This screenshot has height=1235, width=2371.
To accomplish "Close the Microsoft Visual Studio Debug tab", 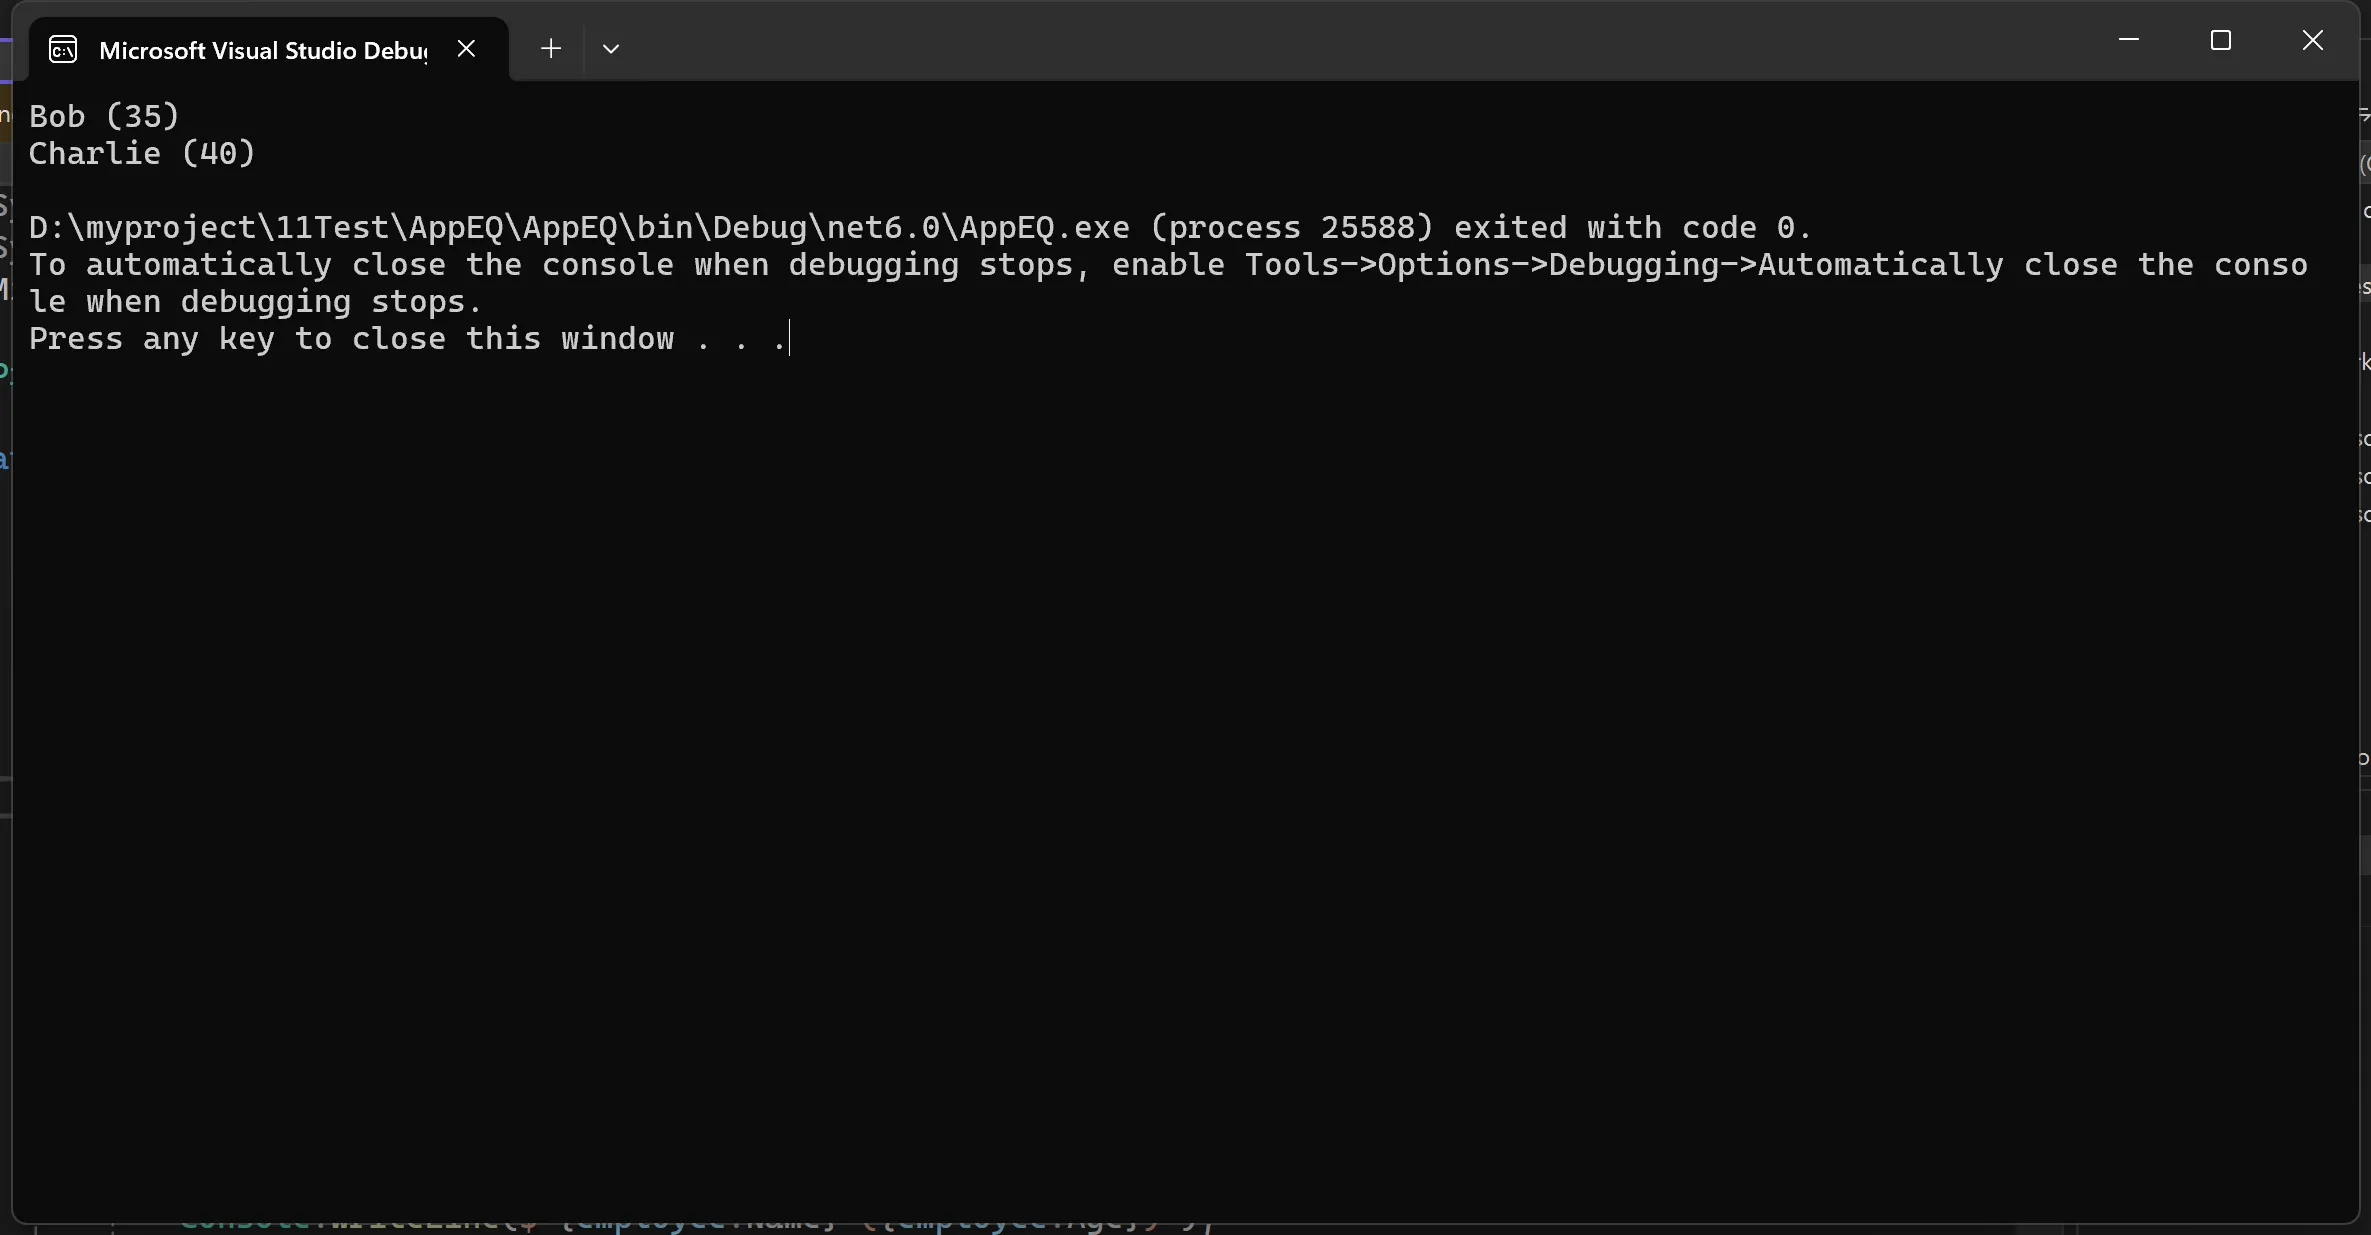I will point(466,48).
